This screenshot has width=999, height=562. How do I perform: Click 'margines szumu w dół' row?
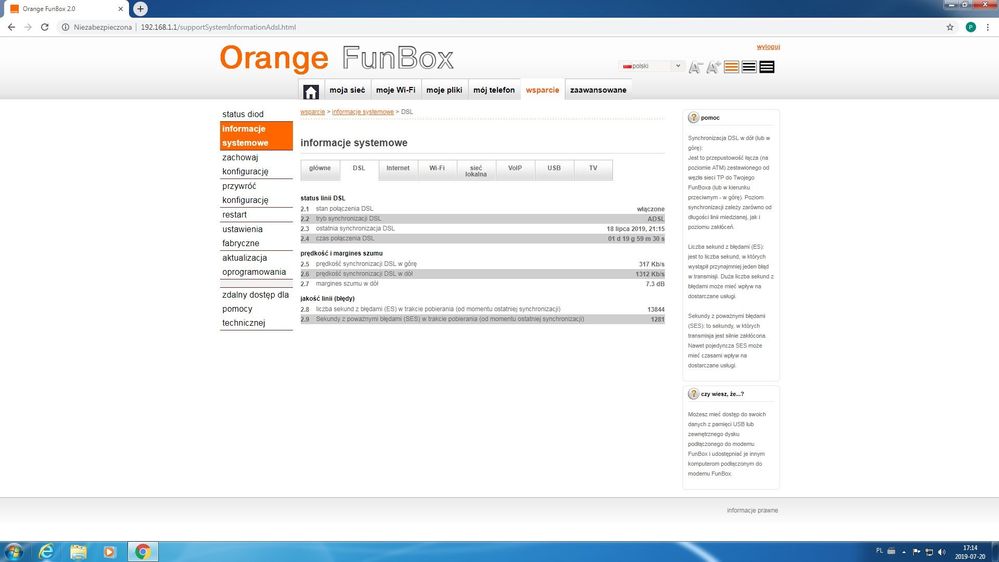tap(482, 284)
